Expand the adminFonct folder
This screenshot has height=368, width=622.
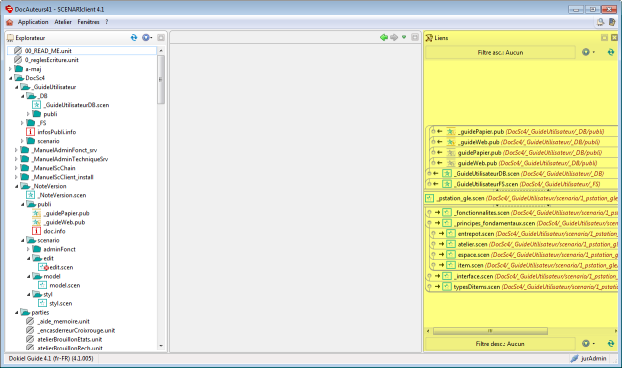pos(29,249)
